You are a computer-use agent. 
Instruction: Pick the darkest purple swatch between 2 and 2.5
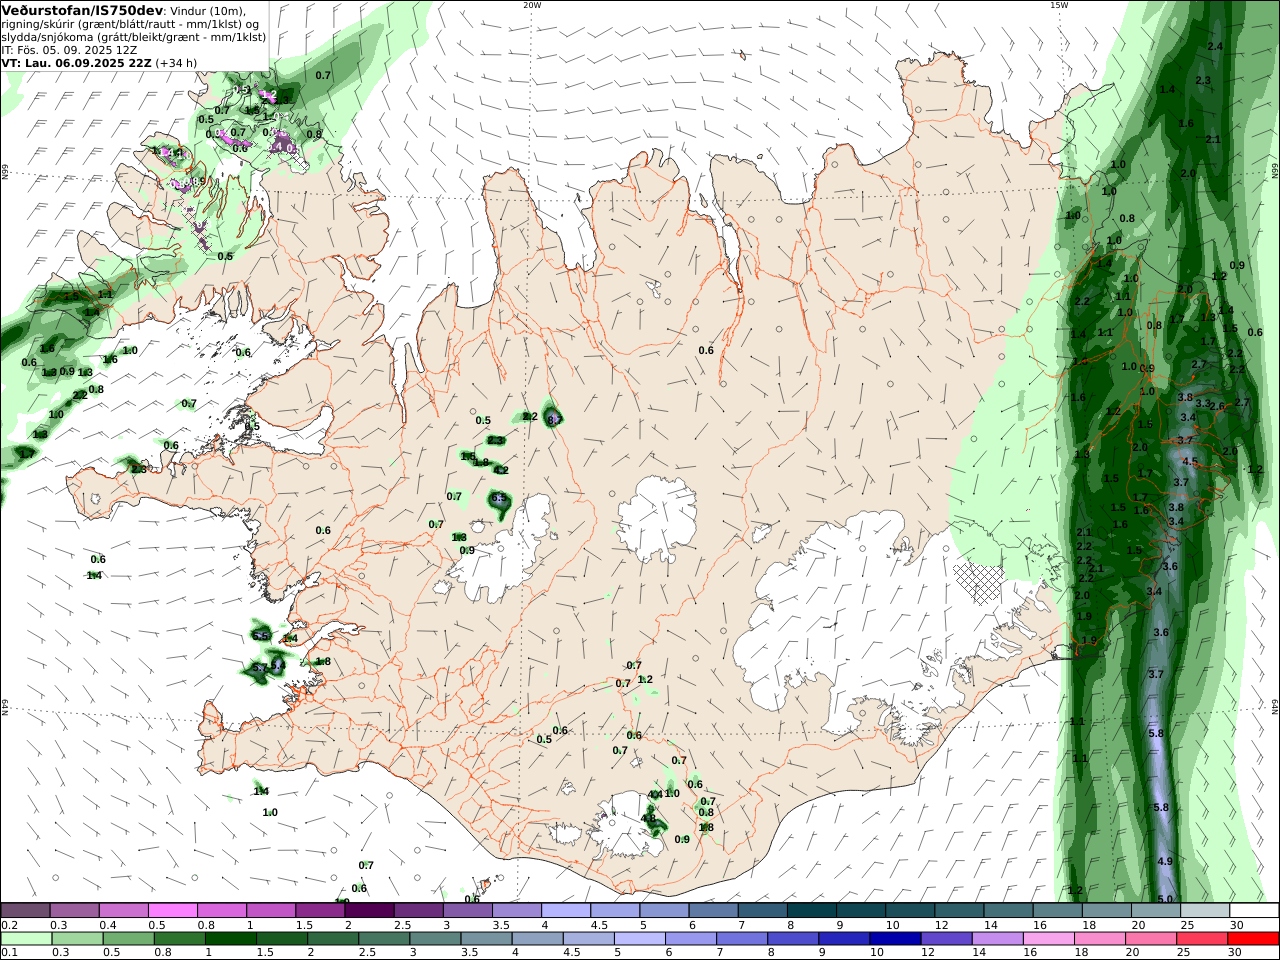click(369, 911)
